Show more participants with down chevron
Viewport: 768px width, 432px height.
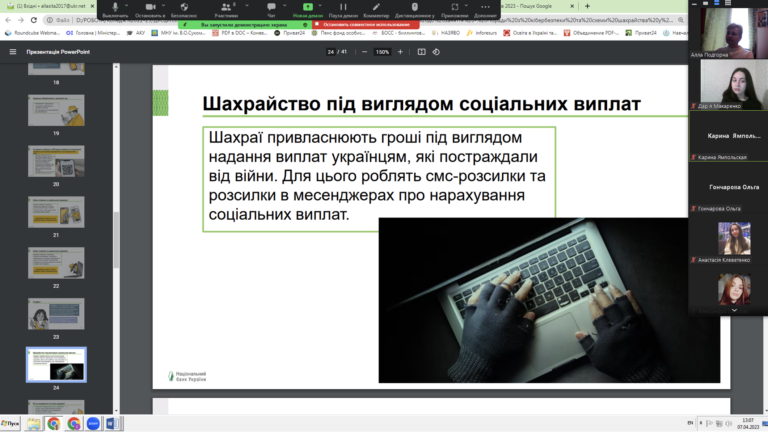pos(734,310)
